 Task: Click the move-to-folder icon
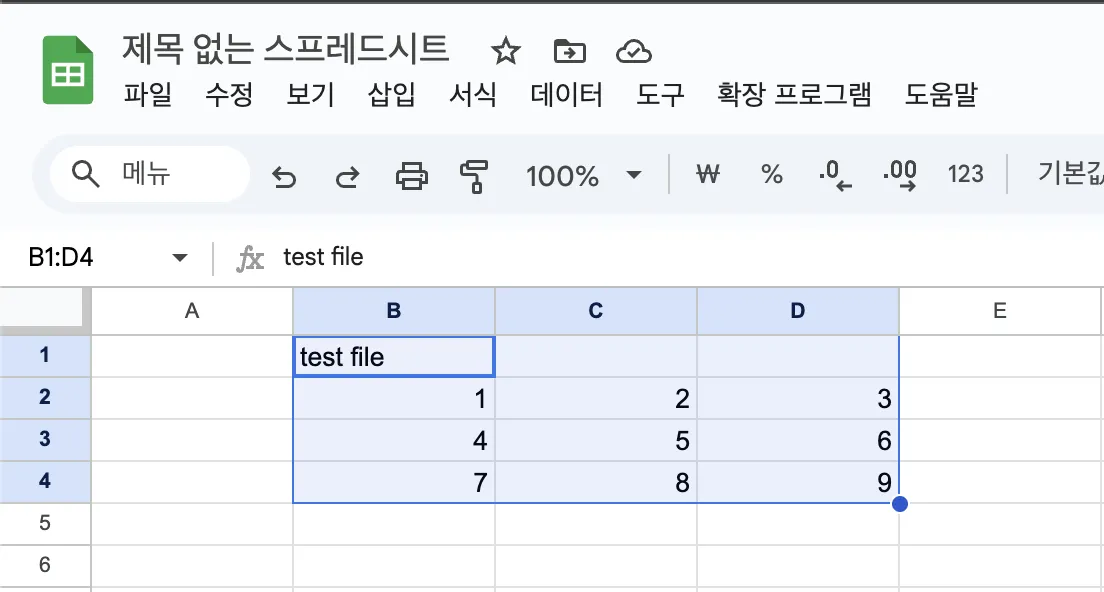(569, 50)
